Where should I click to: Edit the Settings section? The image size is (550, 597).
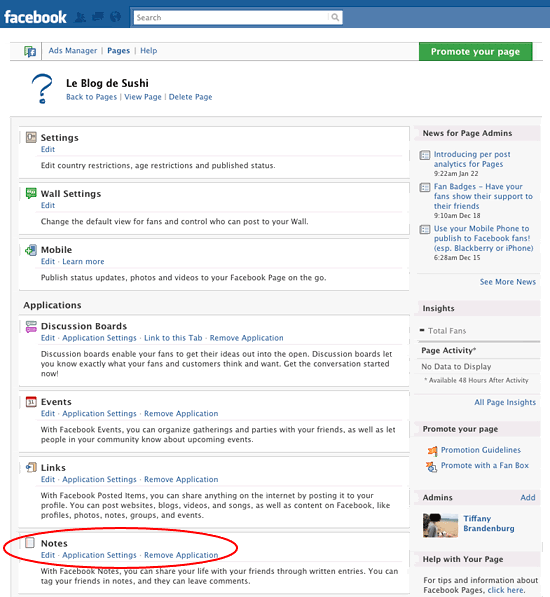tap(48, 149)
